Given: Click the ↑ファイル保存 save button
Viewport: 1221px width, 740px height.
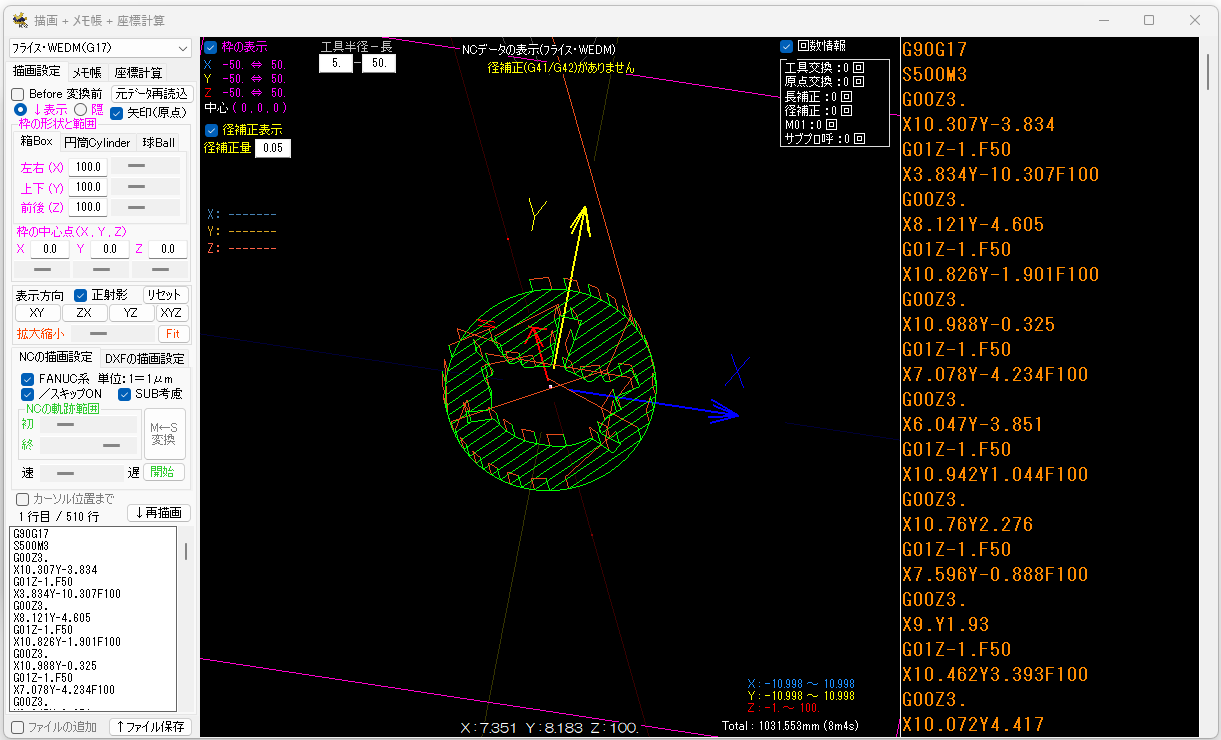Looking at the screenshot, I should 151,727.
